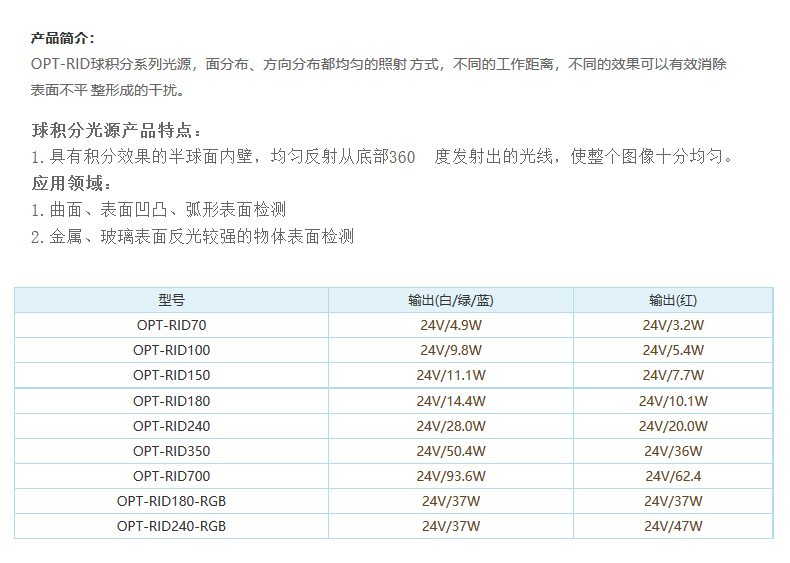Screen dimensions: 790x563
Task: Select OPT-RID180-RGB white/green/blue output 24V/37W
Action: 451,502
